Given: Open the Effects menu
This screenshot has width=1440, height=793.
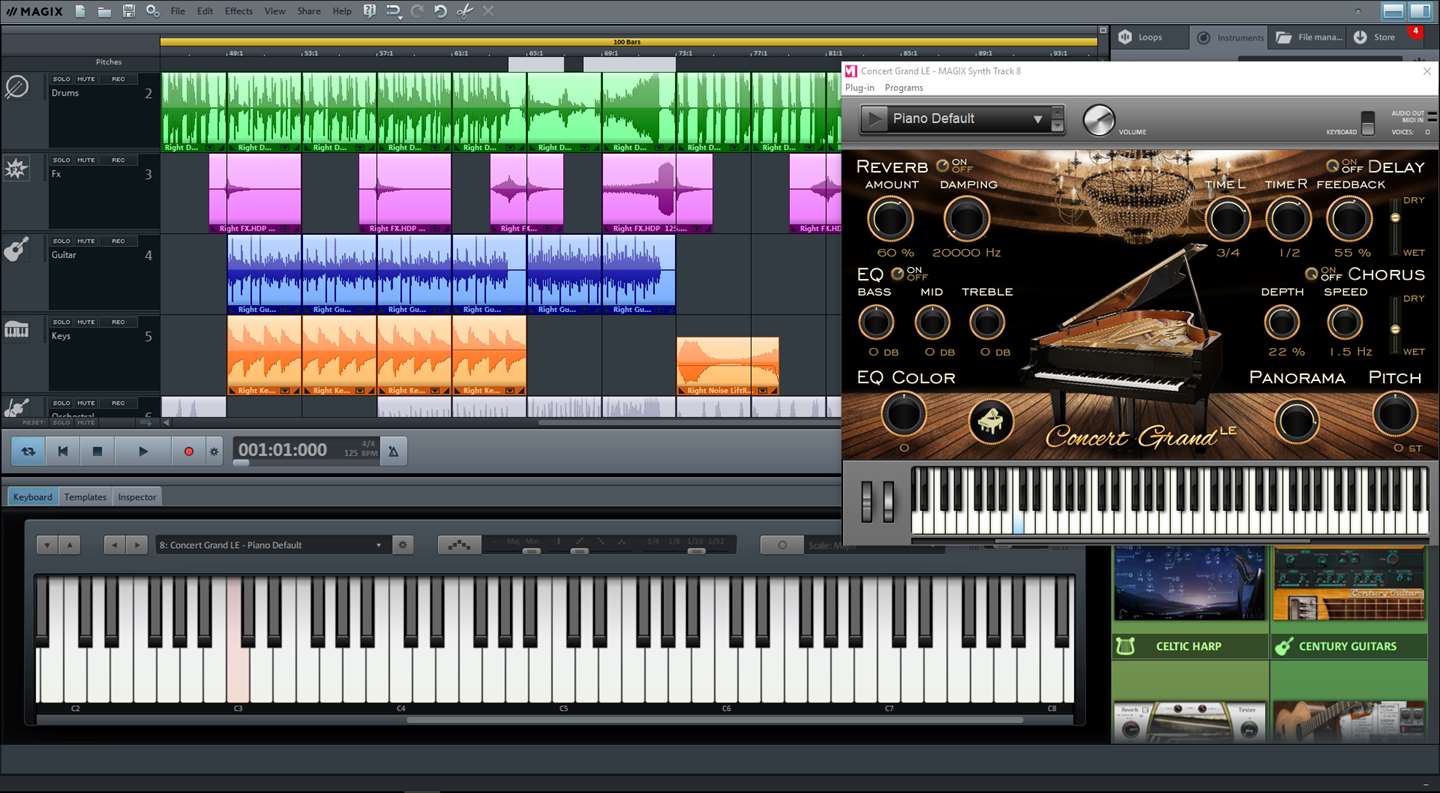Looking at the screenshot, I should click(x=238, y=11).
